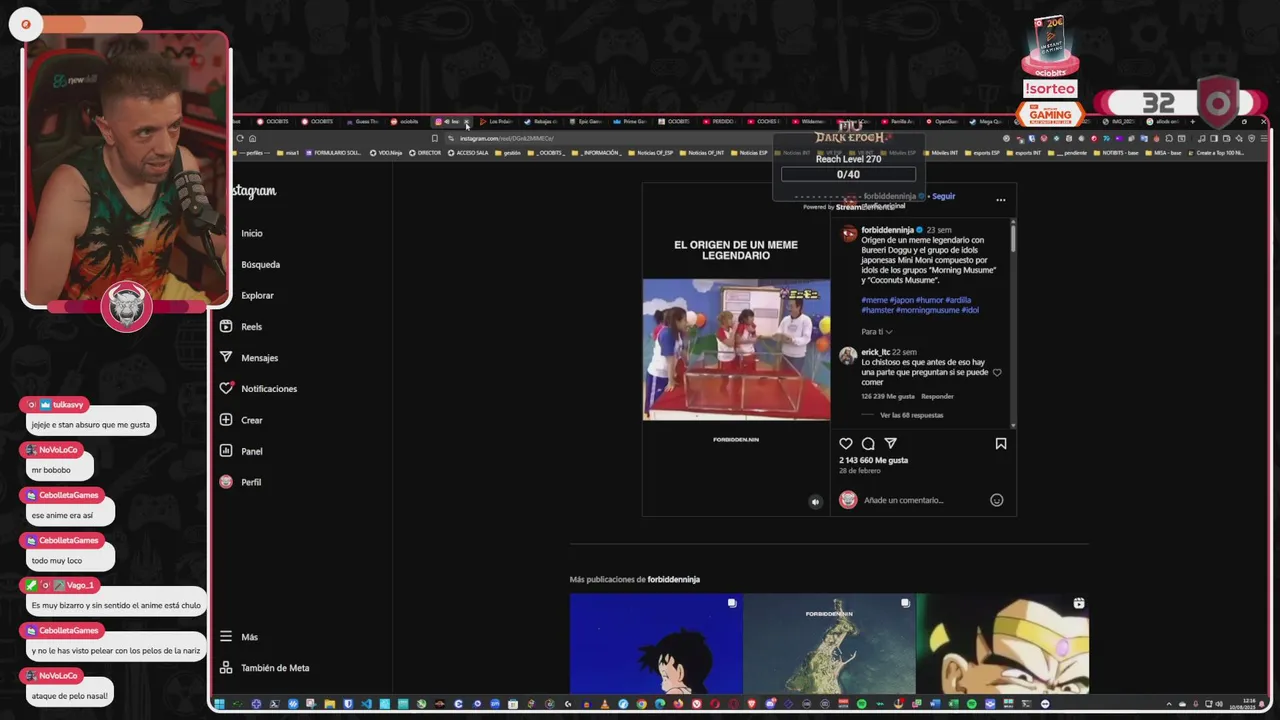The height and width of the screenshot is (720, 1280).
Task: Open the NOTIBITS - base bookmarks folder
Action: coord(1116,153)
